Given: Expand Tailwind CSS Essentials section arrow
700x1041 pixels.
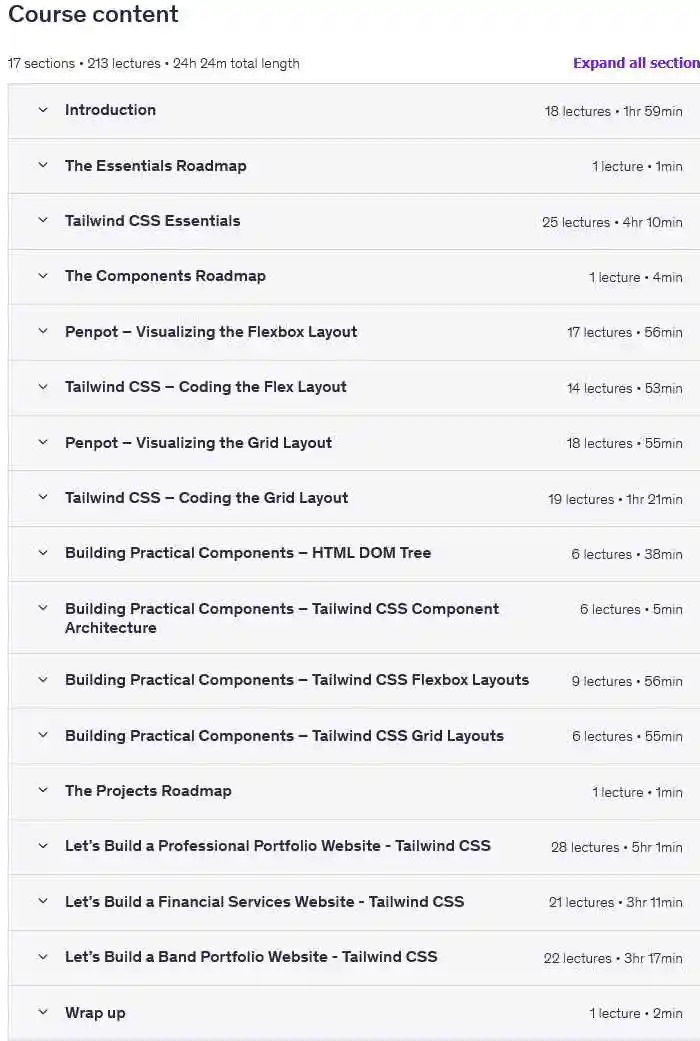Looking at the screenshot, I should (x=42, y=221).
